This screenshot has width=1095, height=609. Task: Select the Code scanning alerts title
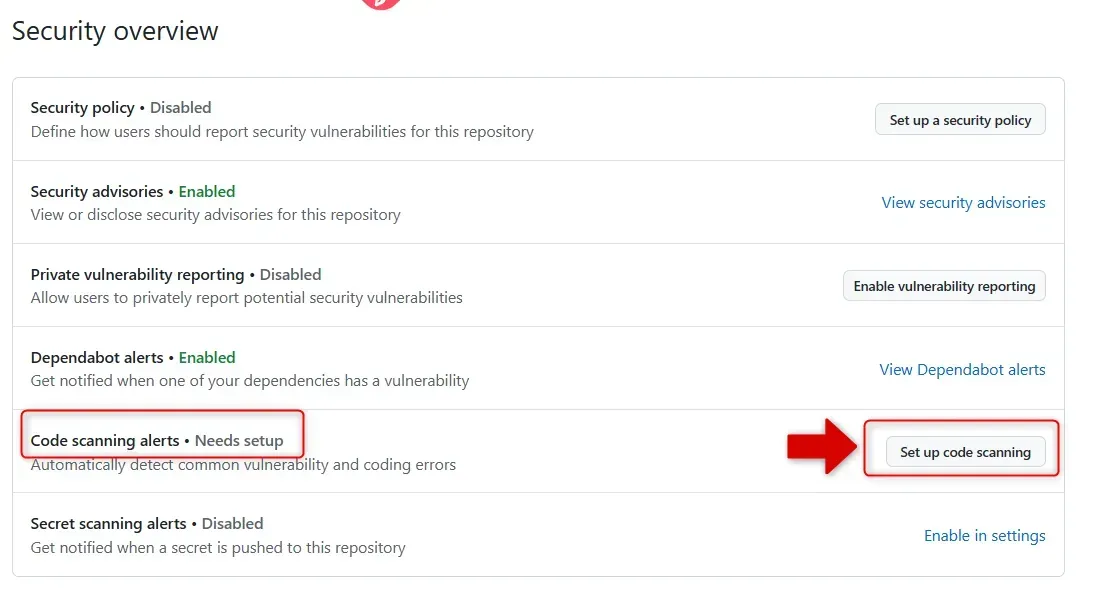(x=105, y=441)
